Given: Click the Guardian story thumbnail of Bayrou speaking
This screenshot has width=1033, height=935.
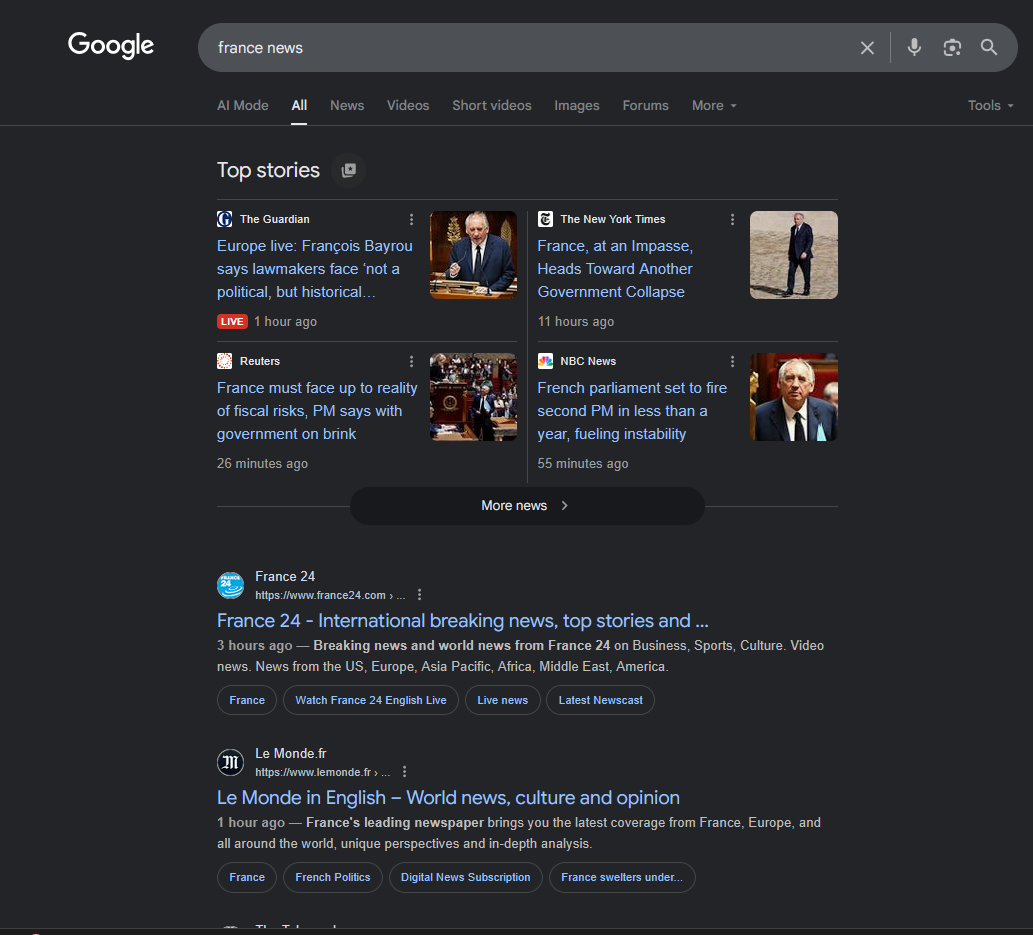Looking at the screenshot, I should pyautogui.click(x=474, y=255).
